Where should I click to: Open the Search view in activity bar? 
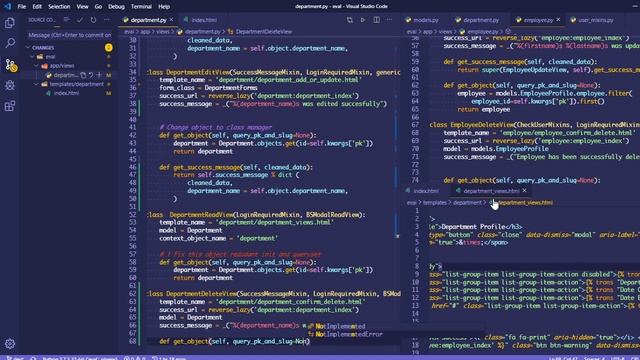click(x=10, y=43)
